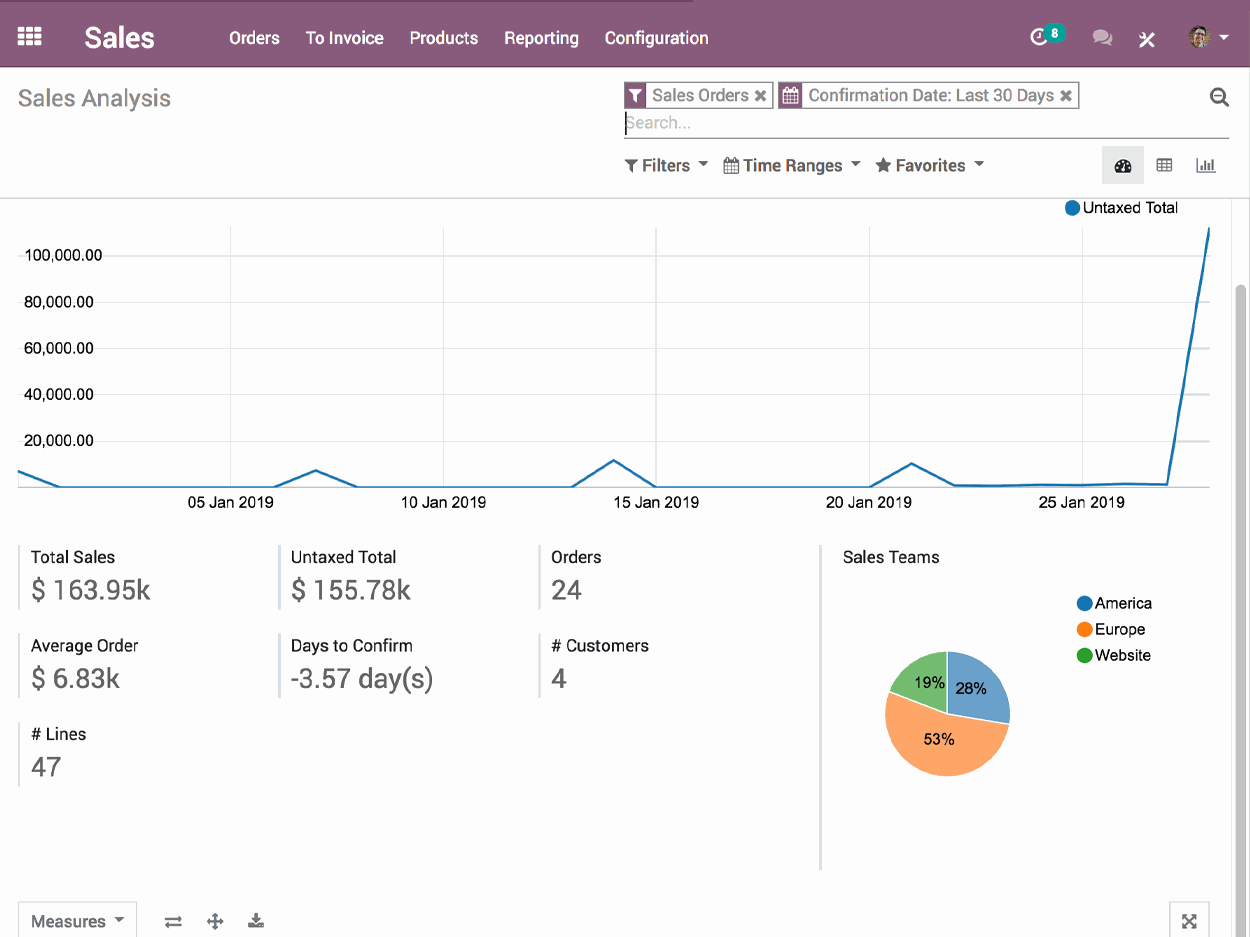Click the flip axis arrows icon
The image size is (1250, 937).
click(x=174, y=921)
